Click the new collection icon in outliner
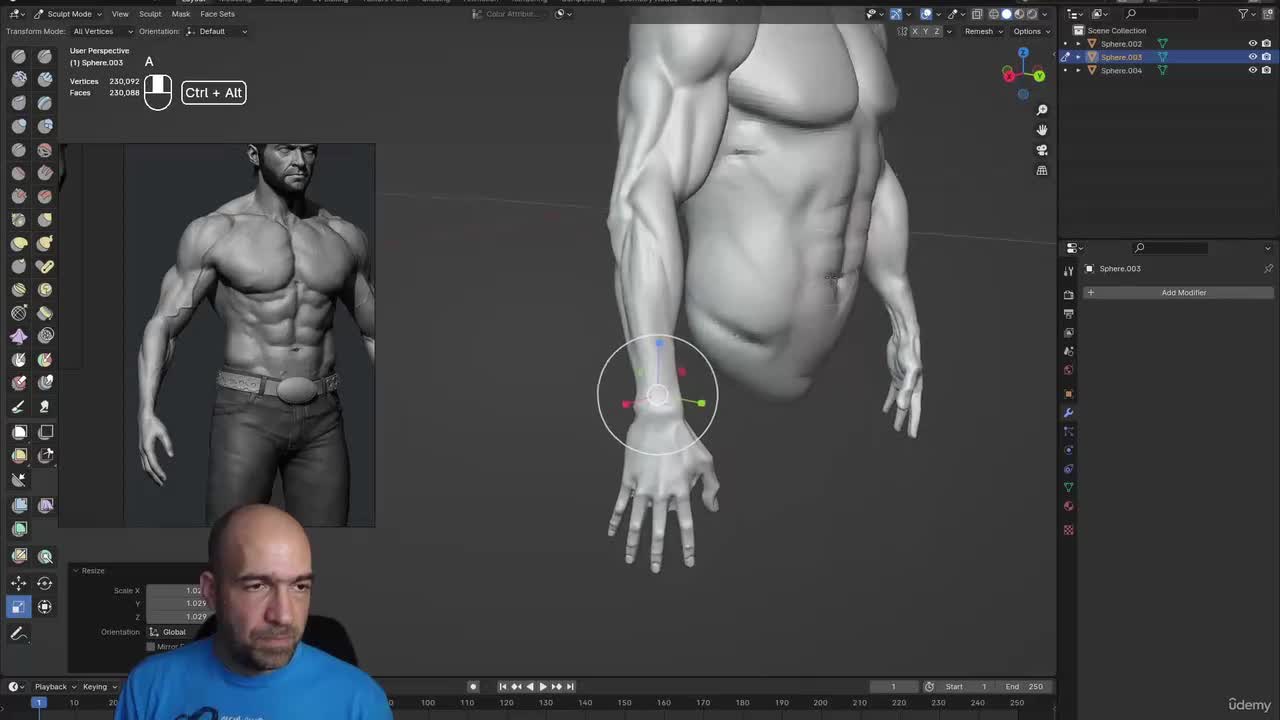This screenshot has height=720, width=1280. [1268, 14]
